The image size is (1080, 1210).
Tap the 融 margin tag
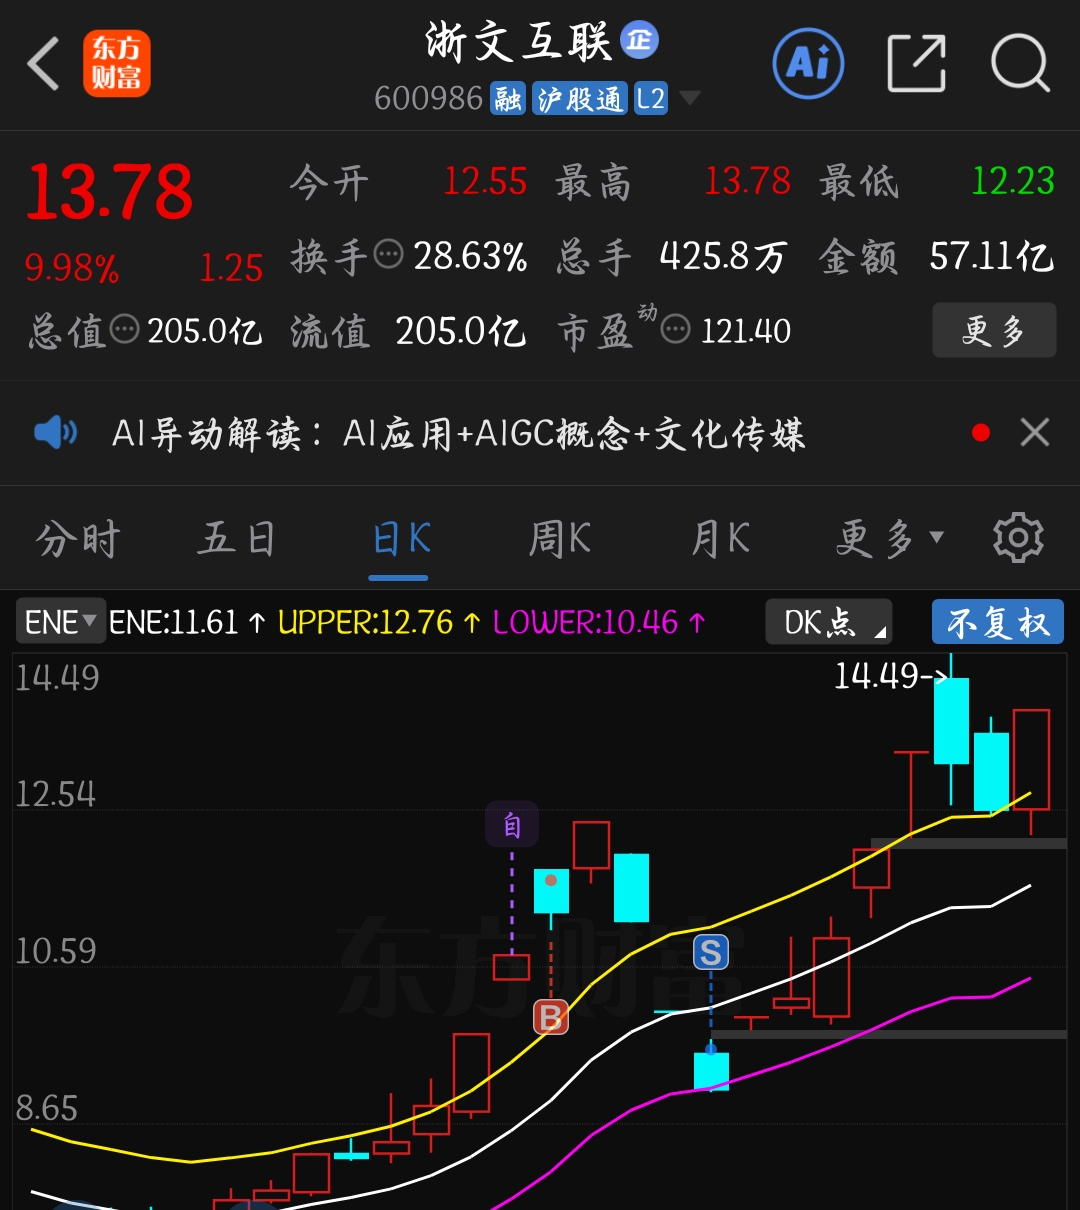coord(508,99)
